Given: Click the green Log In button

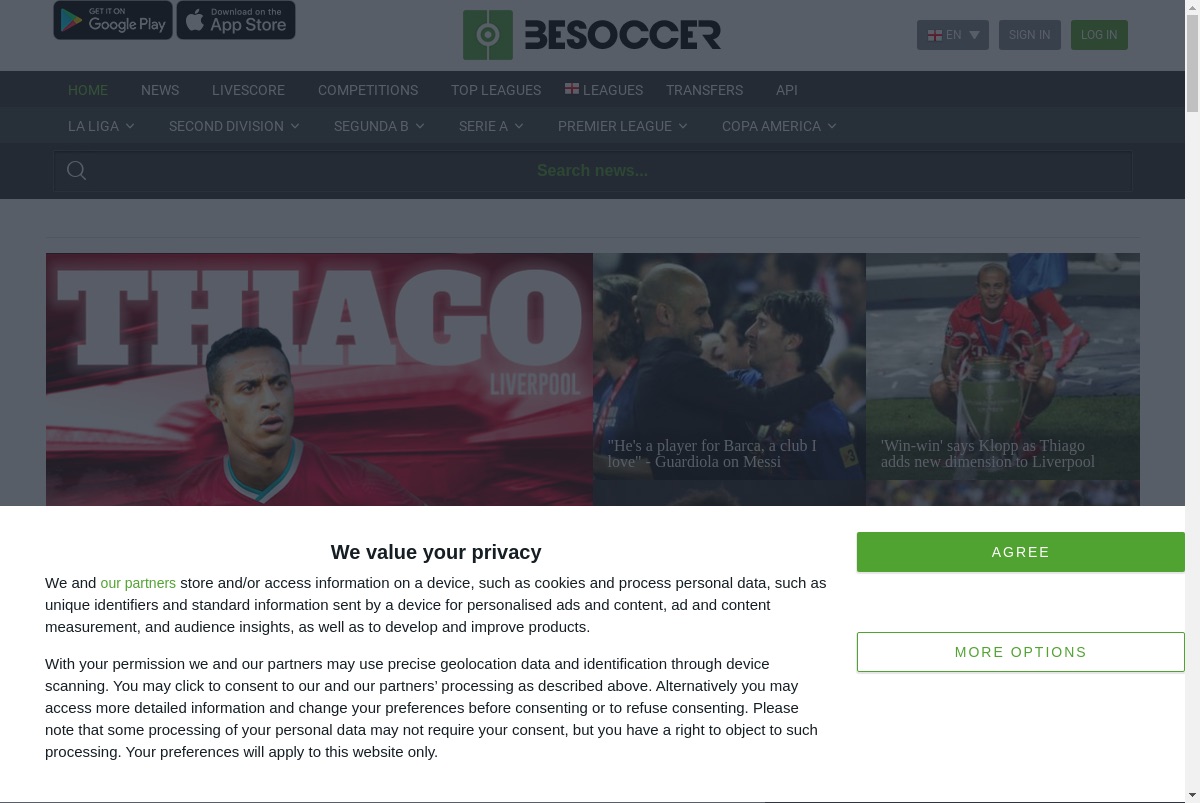Looking at the screenshot, I should [x=1099, y=35].
